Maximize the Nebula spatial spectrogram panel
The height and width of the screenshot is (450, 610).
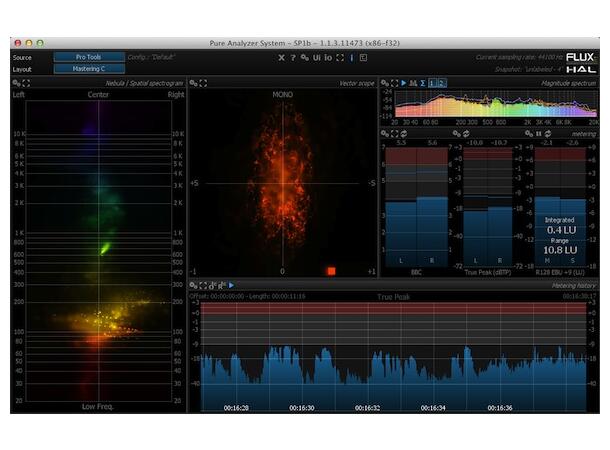(x=26, y=83)
